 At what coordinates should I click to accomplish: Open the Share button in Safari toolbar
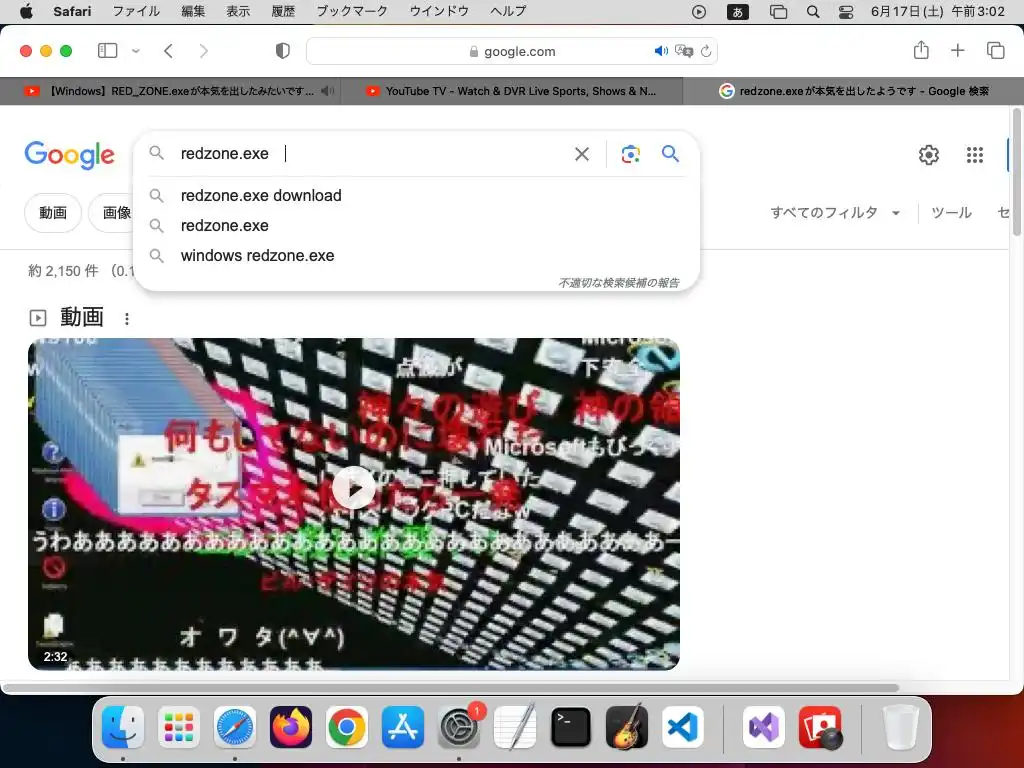(921, 50)
